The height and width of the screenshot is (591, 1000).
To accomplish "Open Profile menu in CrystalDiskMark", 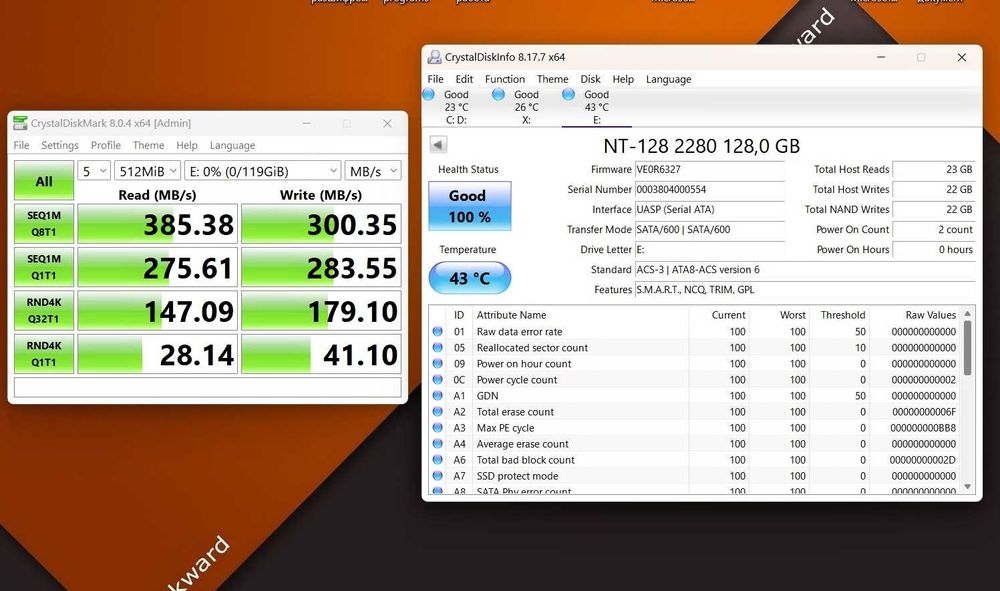I will pyautogui.click(x=105, y=145).
